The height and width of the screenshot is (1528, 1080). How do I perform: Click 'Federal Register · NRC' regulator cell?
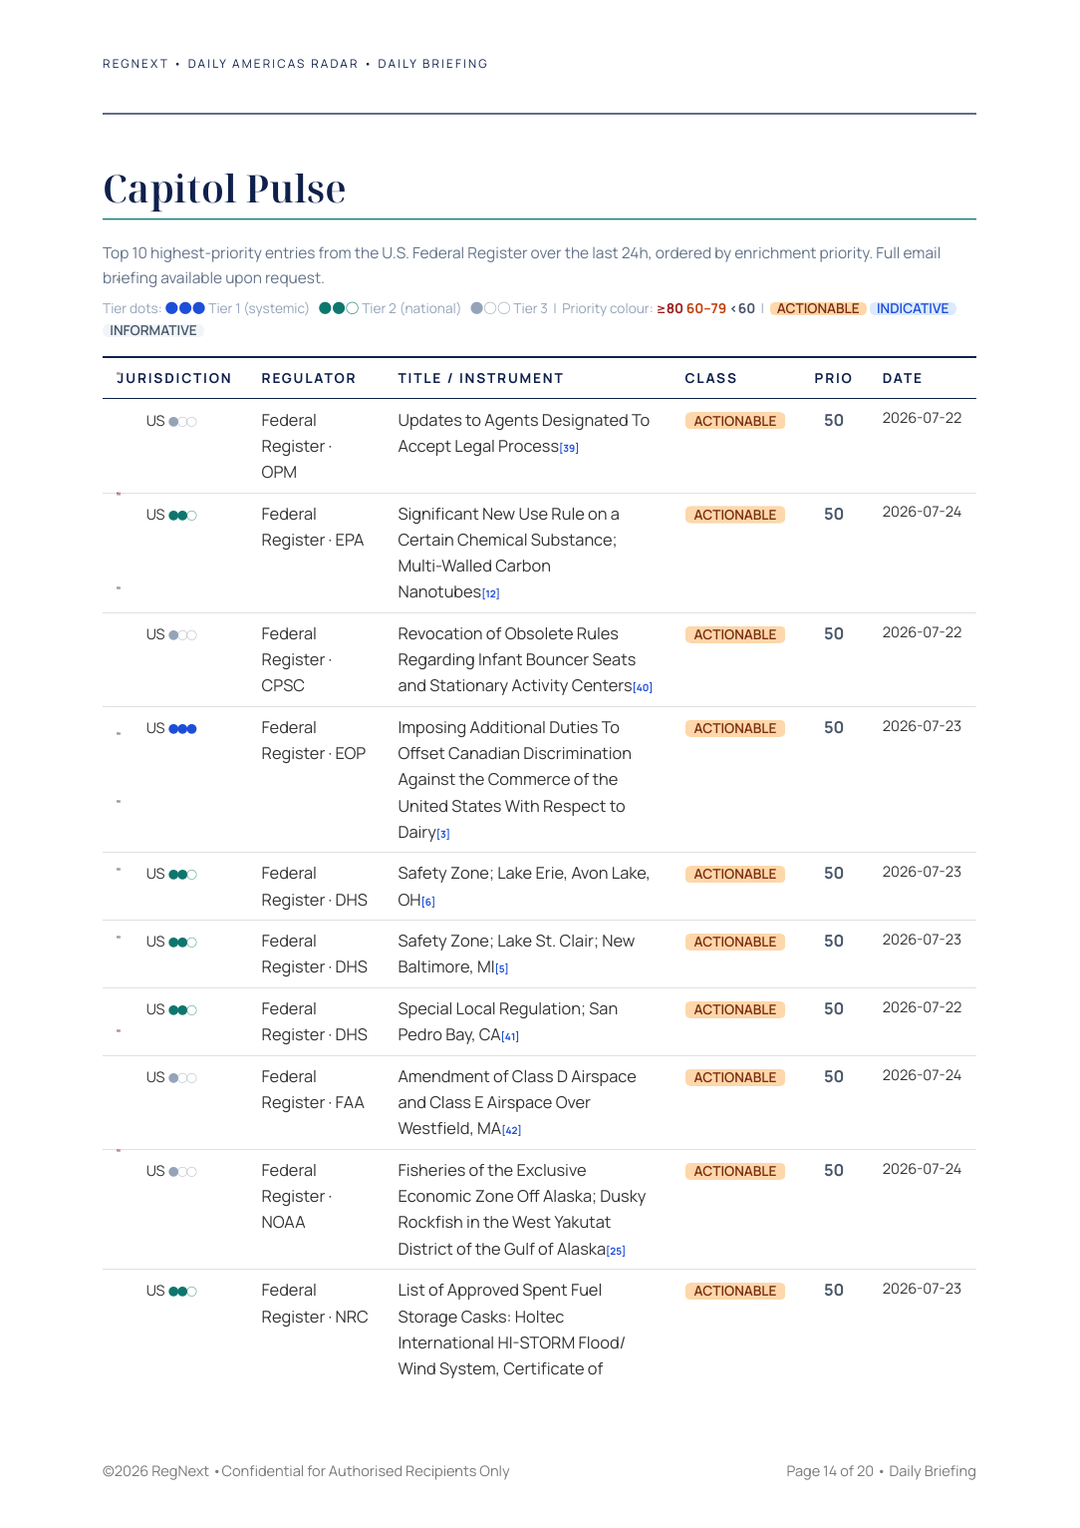tap(315, 1303)
